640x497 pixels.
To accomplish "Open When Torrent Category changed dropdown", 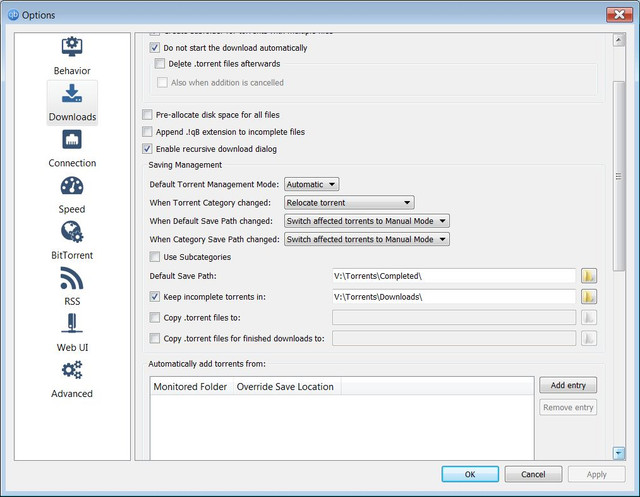I will [349, 203].
